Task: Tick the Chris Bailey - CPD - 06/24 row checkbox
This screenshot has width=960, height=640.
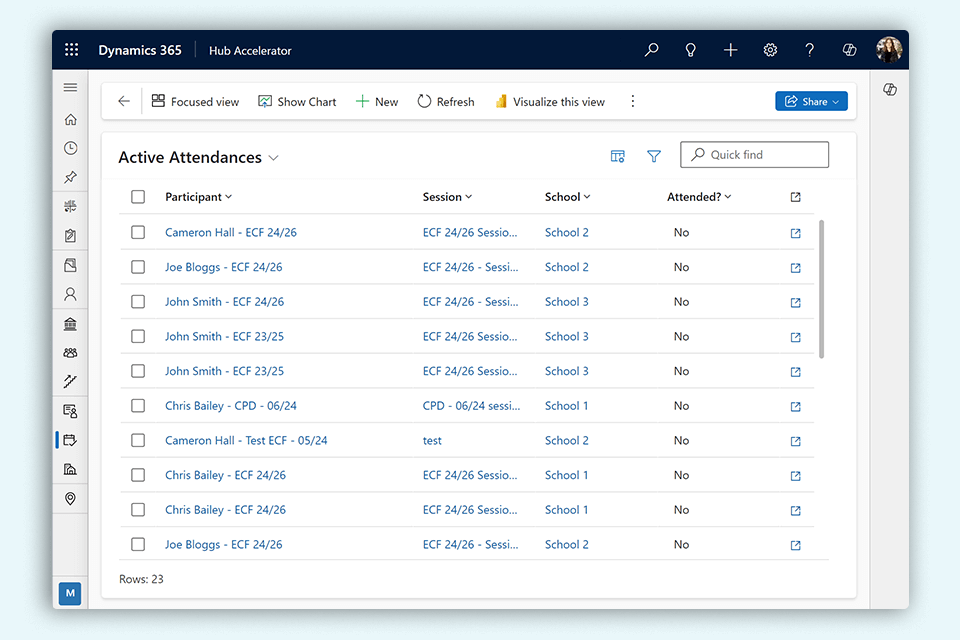Action: tap(138, 406)
